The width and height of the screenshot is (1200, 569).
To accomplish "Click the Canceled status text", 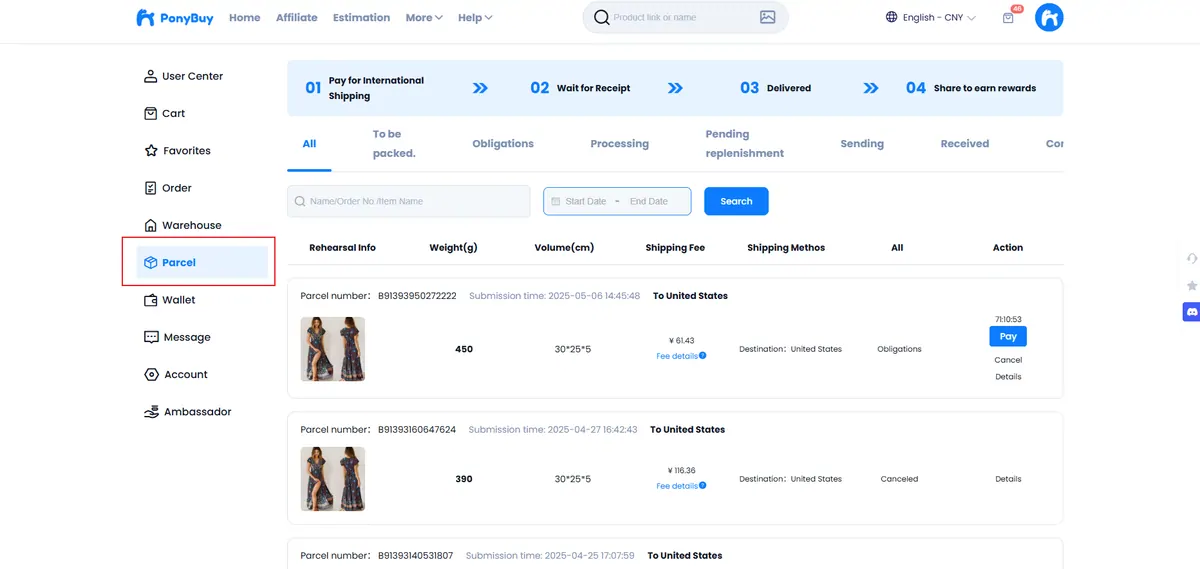I will pos(899,479).
